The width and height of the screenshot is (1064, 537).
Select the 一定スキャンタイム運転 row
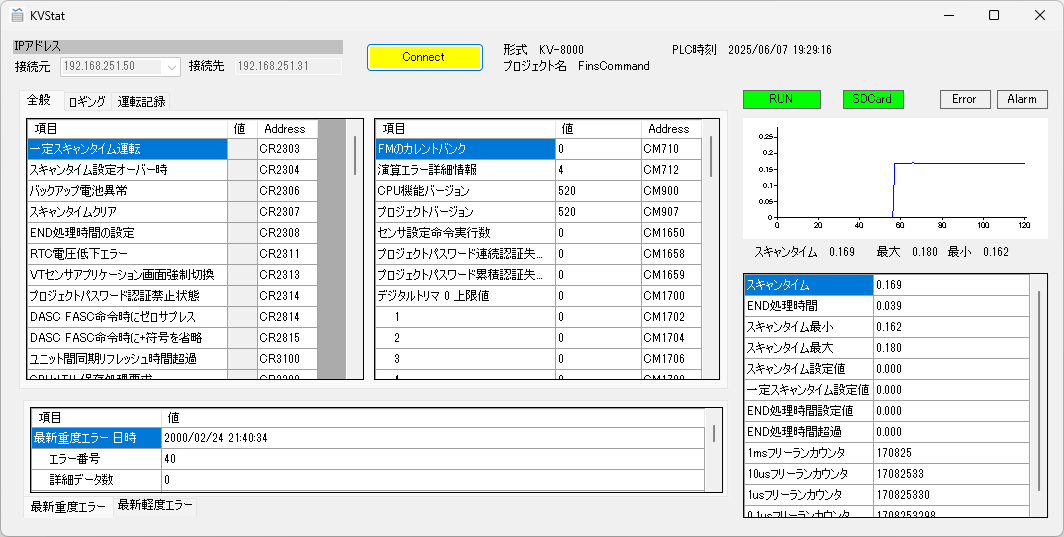coord(127,149)
